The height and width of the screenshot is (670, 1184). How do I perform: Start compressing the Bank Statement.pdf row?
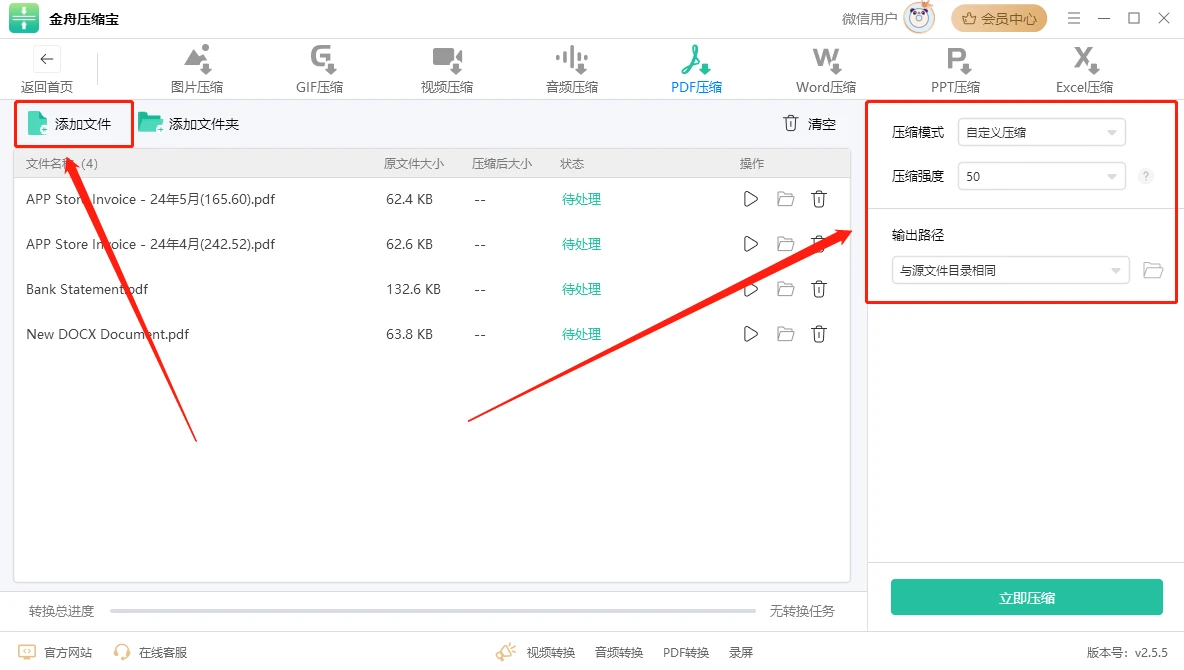point(751,289)
